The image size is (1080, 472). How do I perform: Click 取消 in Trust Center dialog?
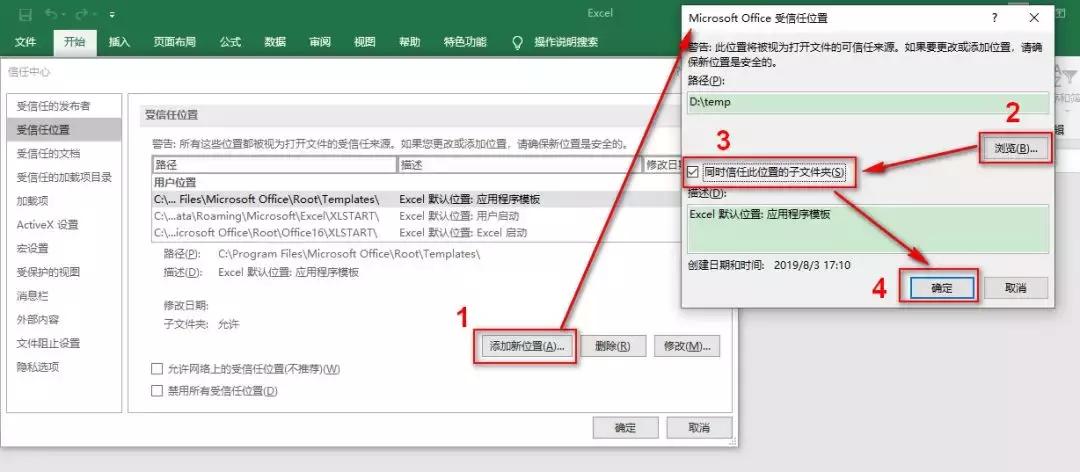pos(699,428)
